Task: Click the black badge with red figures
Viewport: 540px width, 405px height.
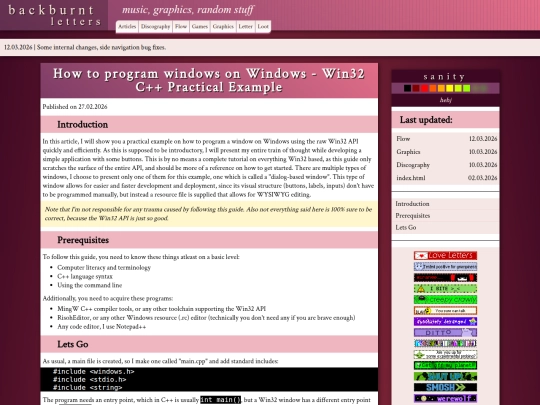Action: coord(445,278)
